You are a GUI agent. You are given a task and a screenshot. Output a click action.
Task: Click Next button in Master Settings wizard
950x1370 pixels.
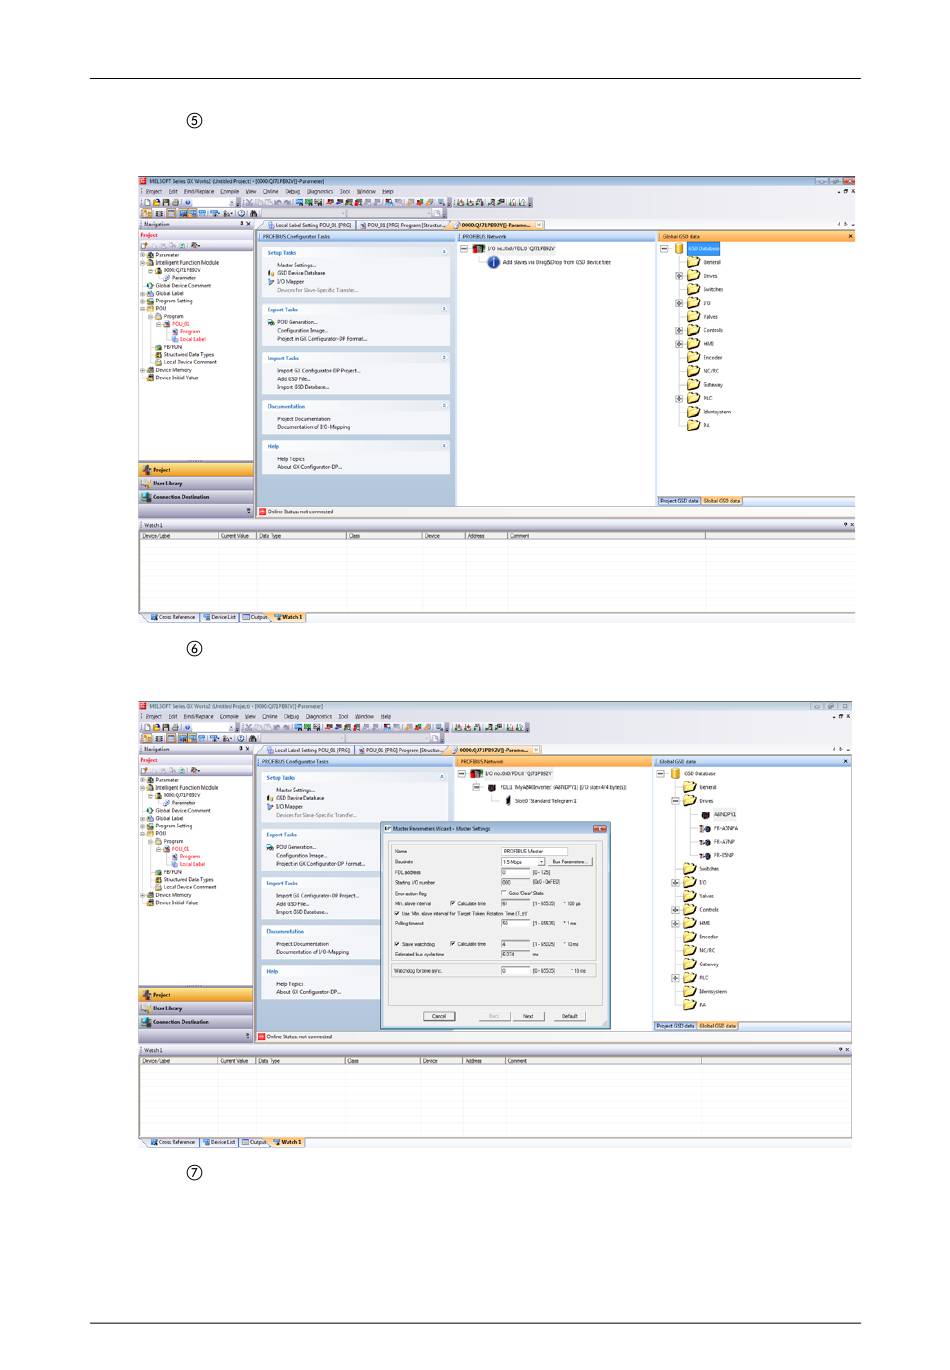(x=528, y=1016)
